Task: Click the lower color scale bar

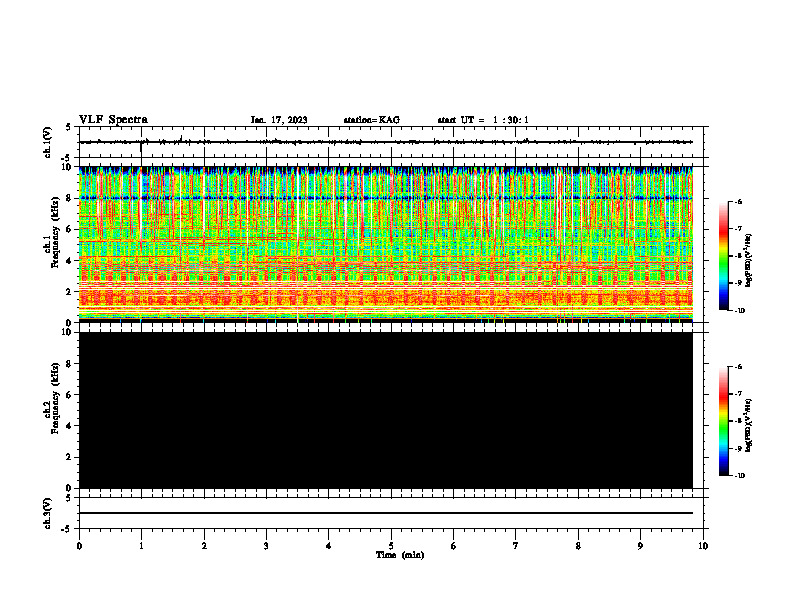Action: [723, 421]
